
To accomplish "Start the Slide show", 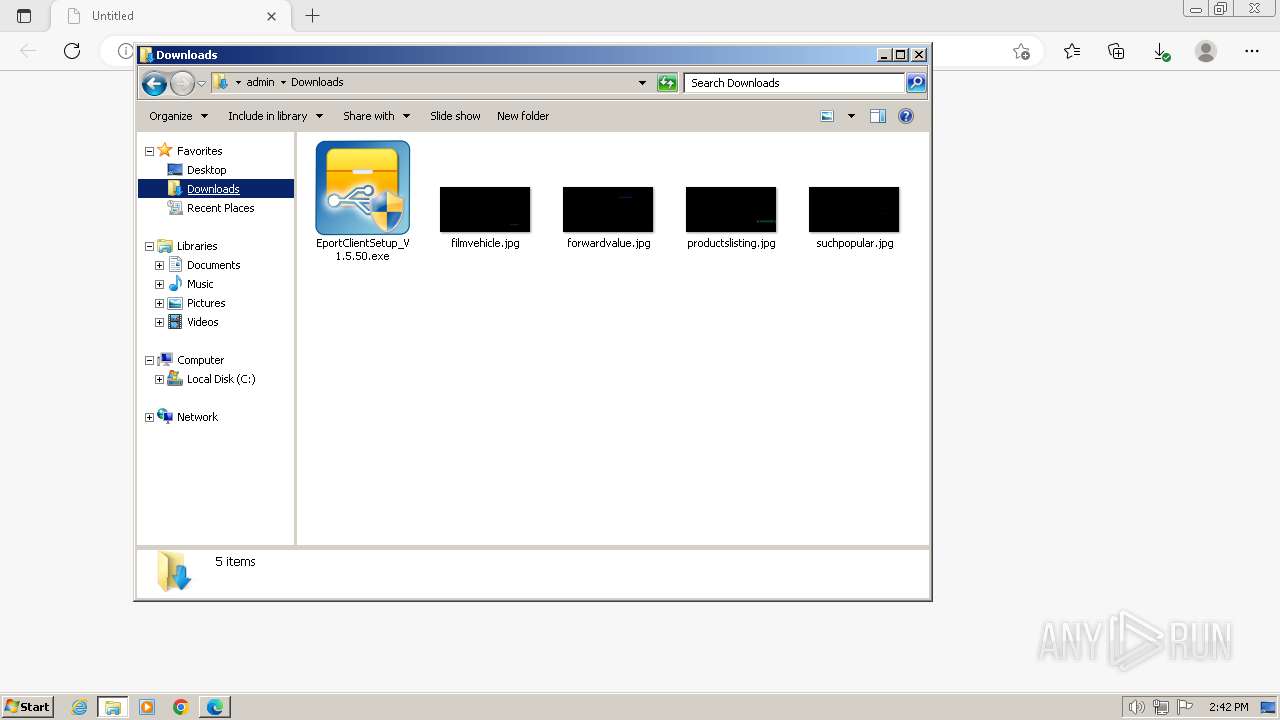I will point(455,116).
